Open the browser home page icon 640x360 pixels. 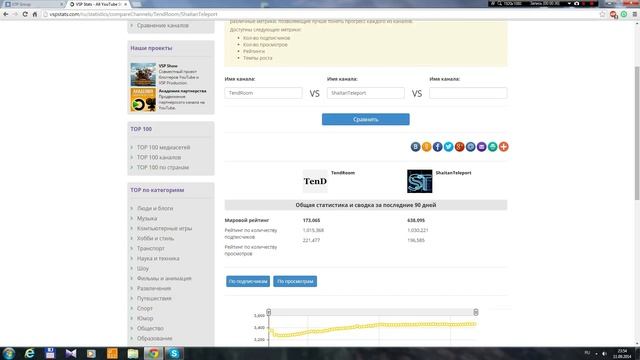coord(35,14)
